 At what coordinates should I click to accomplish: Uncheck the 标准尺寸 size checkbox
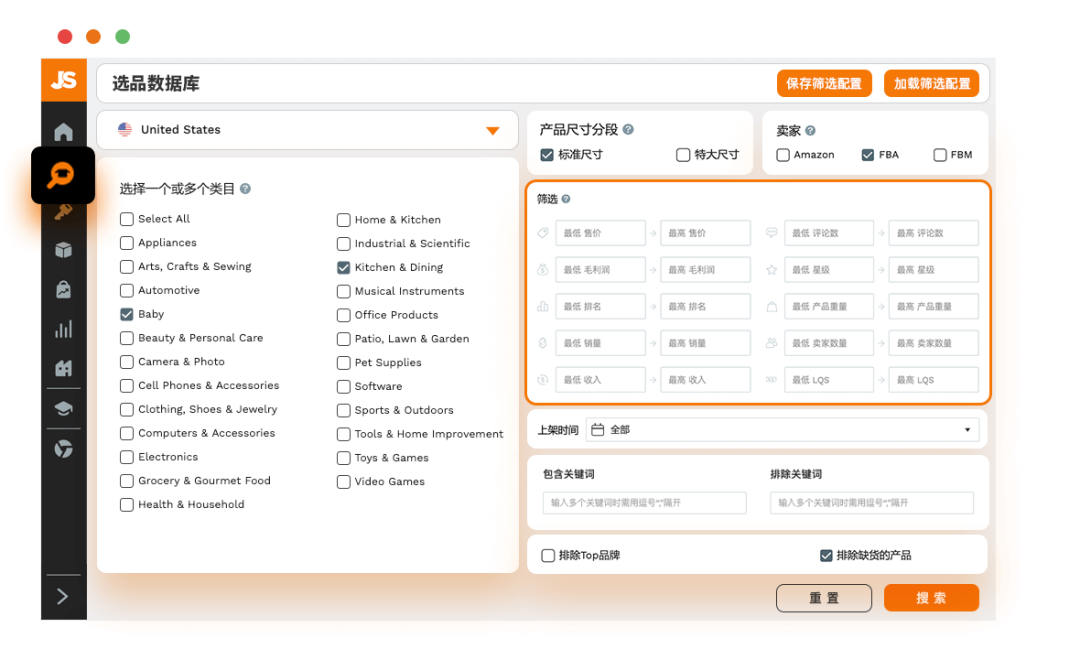(545, 154)
